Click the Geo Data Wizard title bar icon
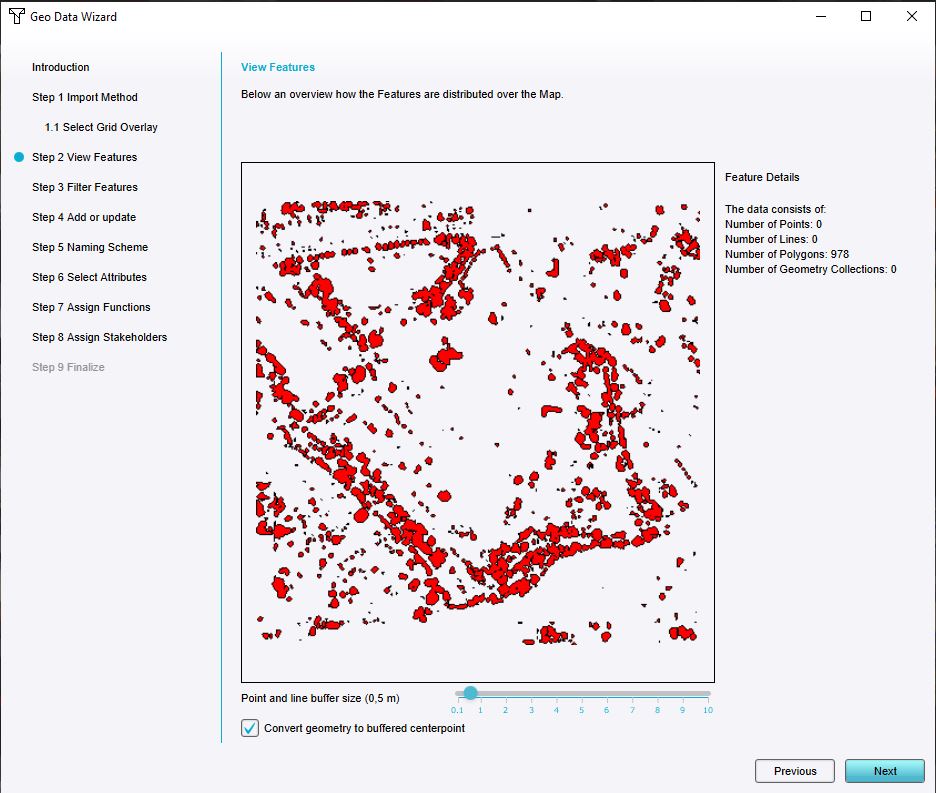Image resolution: width=936 pixels, height=793 pixels. click(15, 16)
